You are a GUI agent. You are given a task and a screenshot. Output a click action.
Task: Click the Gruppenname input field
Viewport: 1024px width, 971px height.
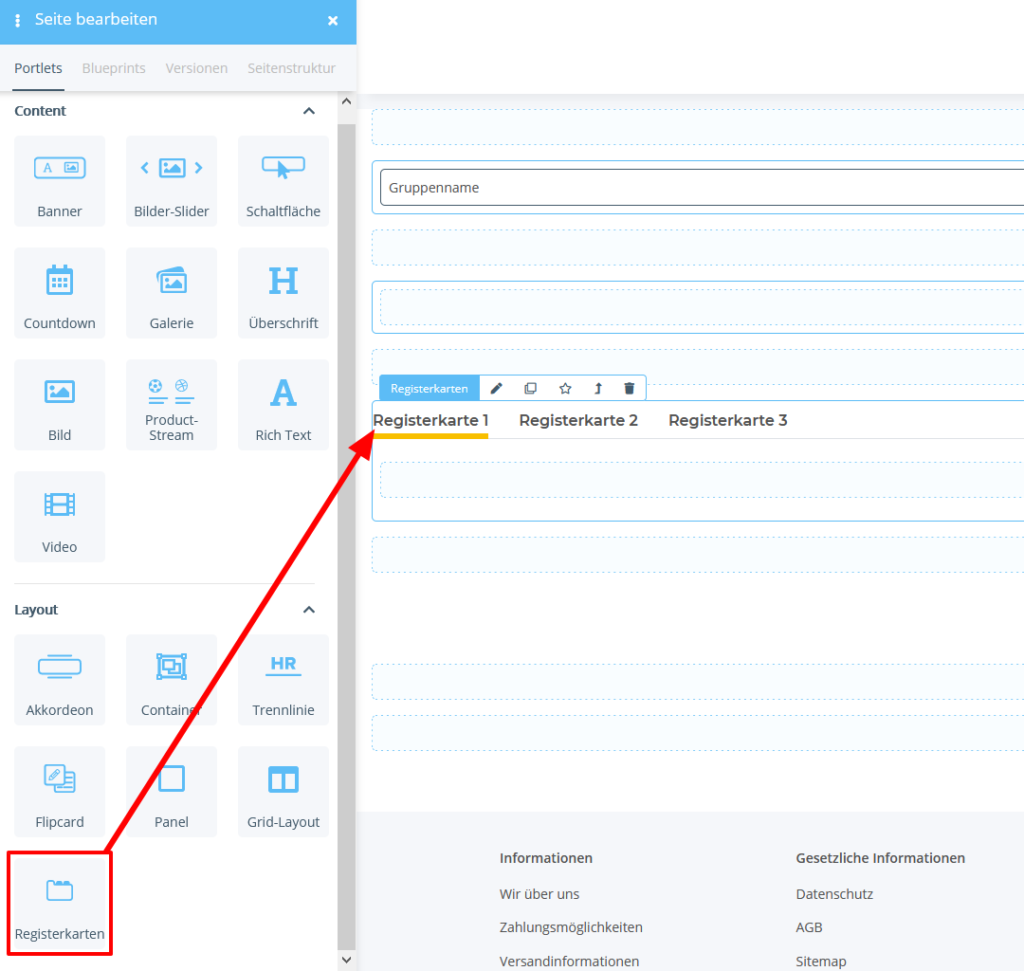[x=700, y=187]
